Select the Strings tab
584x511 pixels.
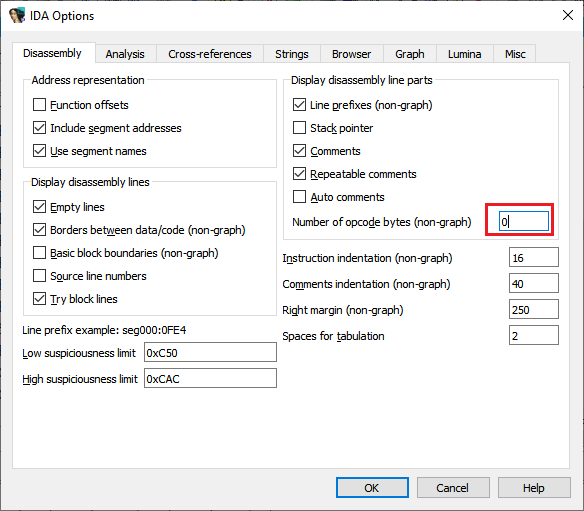pyautogui.click(x=292, y=54)
